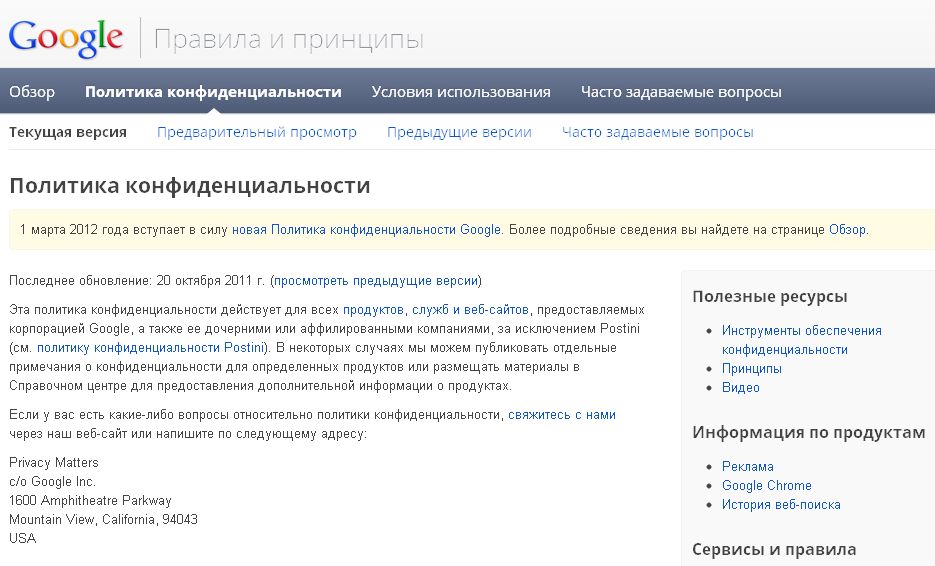
Task: Open the История веб-поиска link
Action: [781, 505]
